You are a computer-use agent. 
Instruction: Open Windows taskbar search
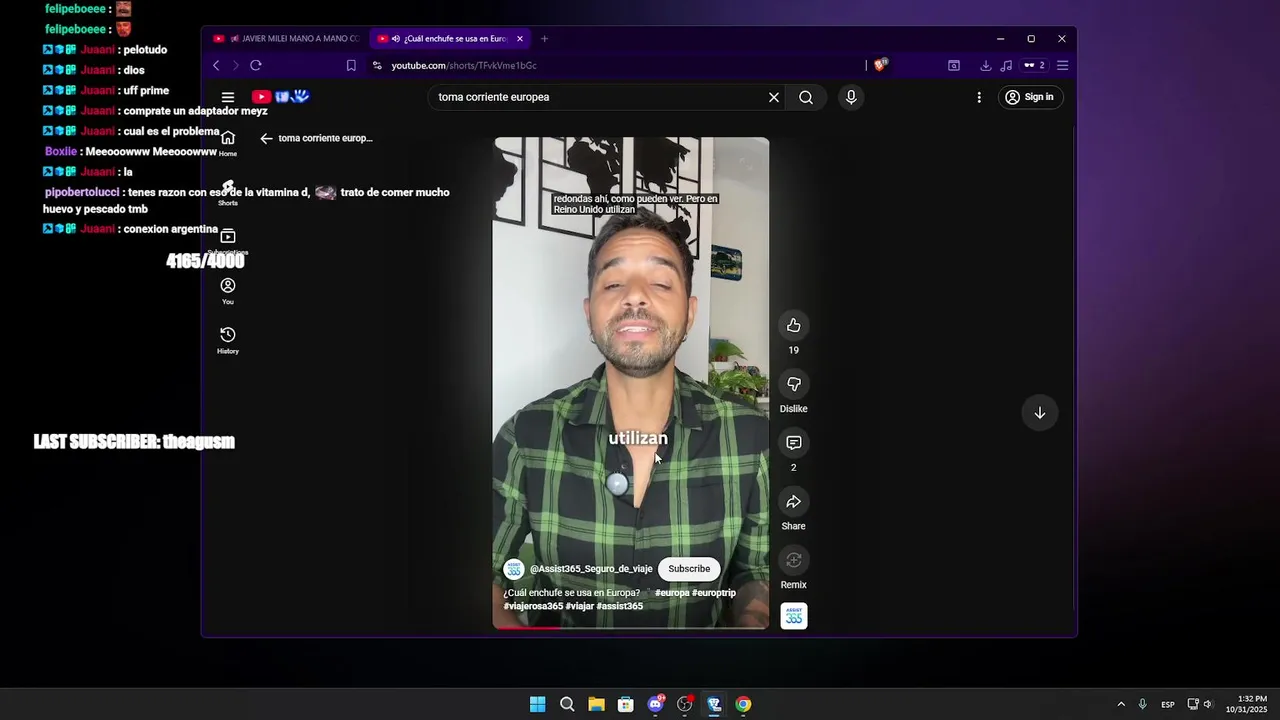click(567, 704)
